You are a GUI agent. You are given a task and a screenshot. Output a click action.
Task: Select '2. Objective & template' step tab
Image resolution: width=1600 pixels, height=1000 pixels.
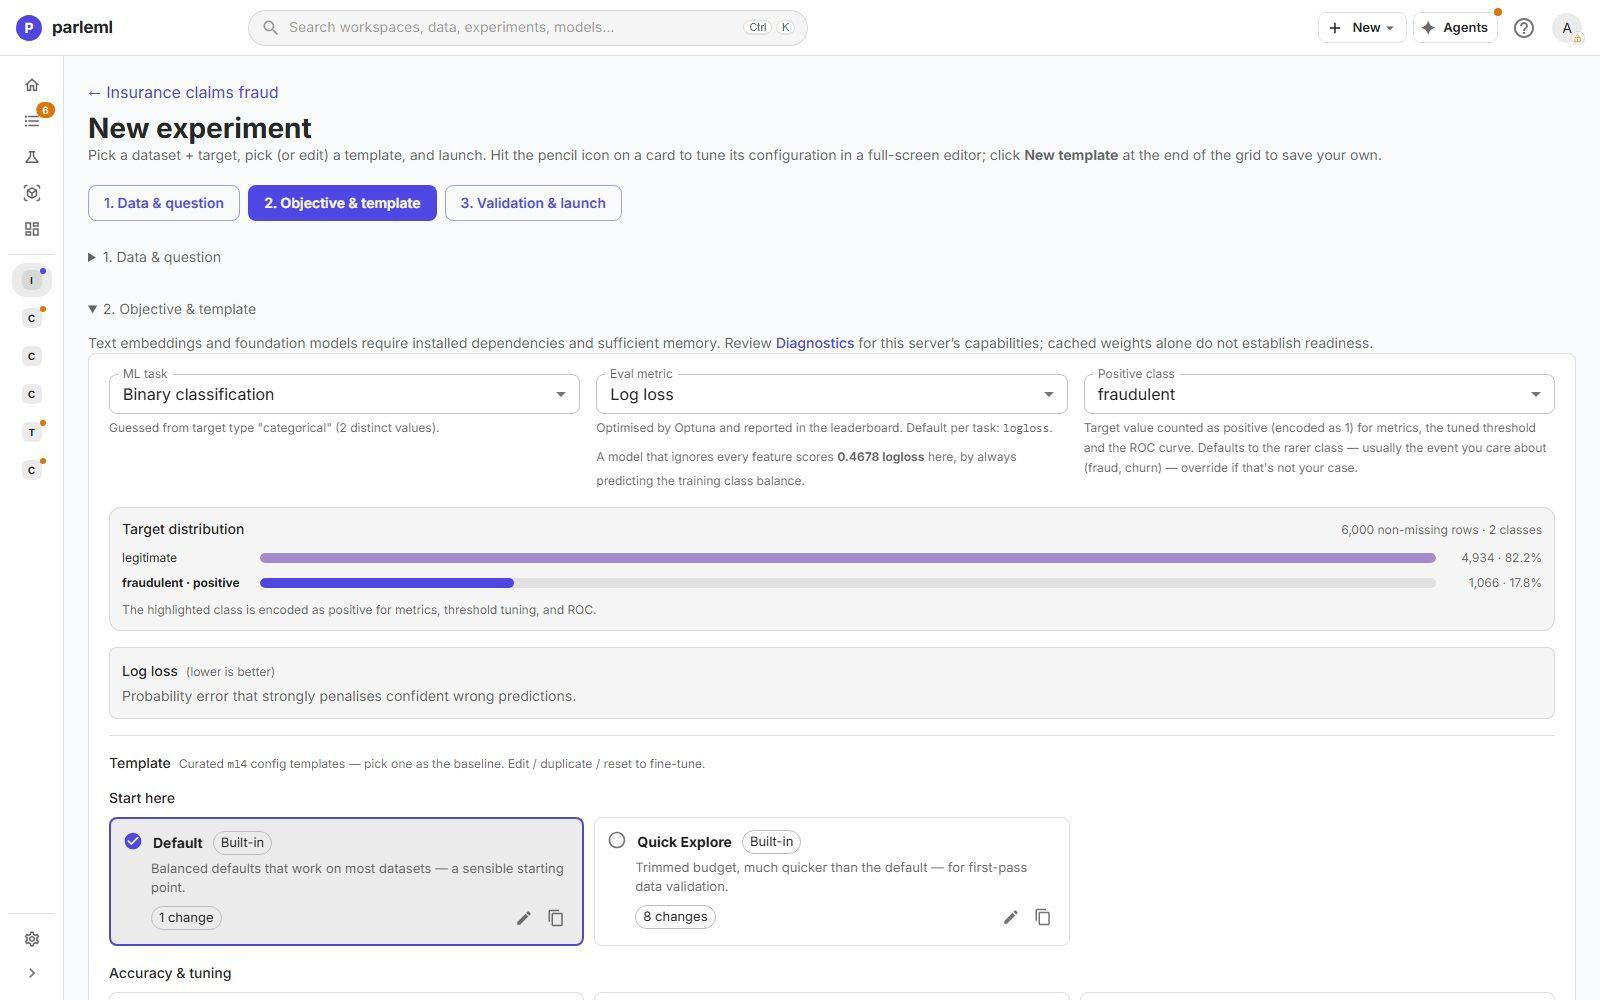coord(342,203)
